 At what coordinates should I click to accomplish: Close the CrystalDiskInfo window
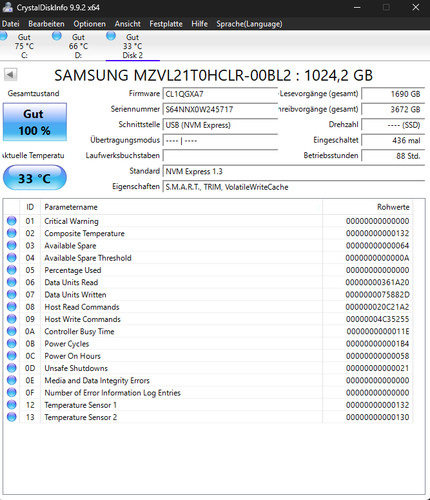(x=416, y=7)
